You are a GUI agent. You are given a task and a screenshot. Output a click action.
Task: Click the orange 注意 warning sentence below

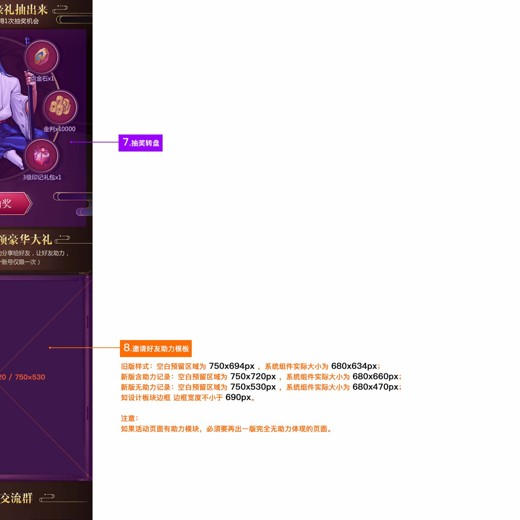pos(226,429)
